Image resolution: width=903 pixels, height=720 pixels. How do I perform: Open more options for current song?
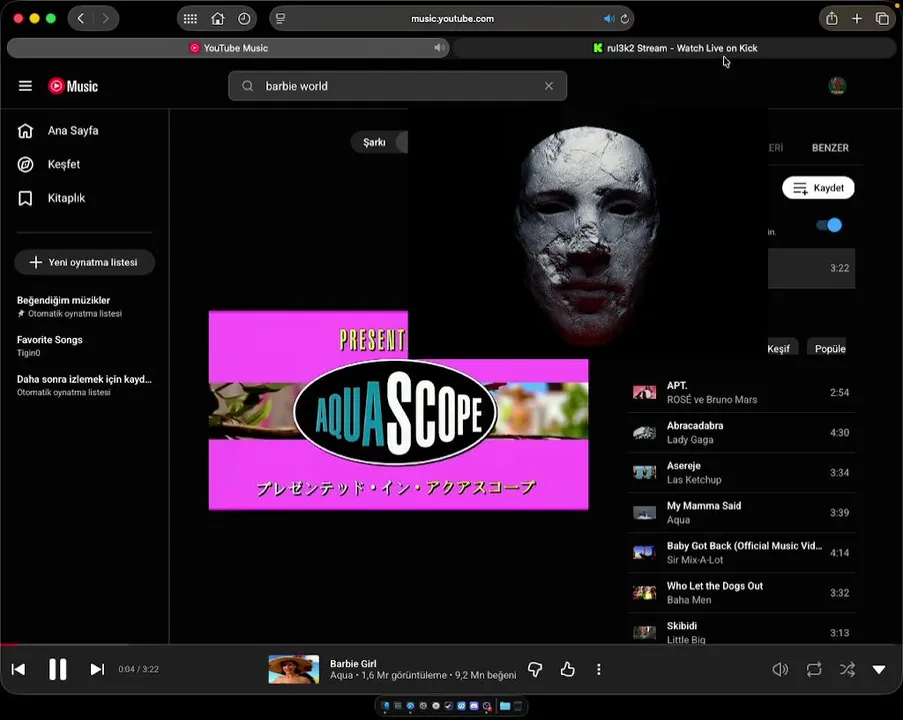click(x=599, y=669)
